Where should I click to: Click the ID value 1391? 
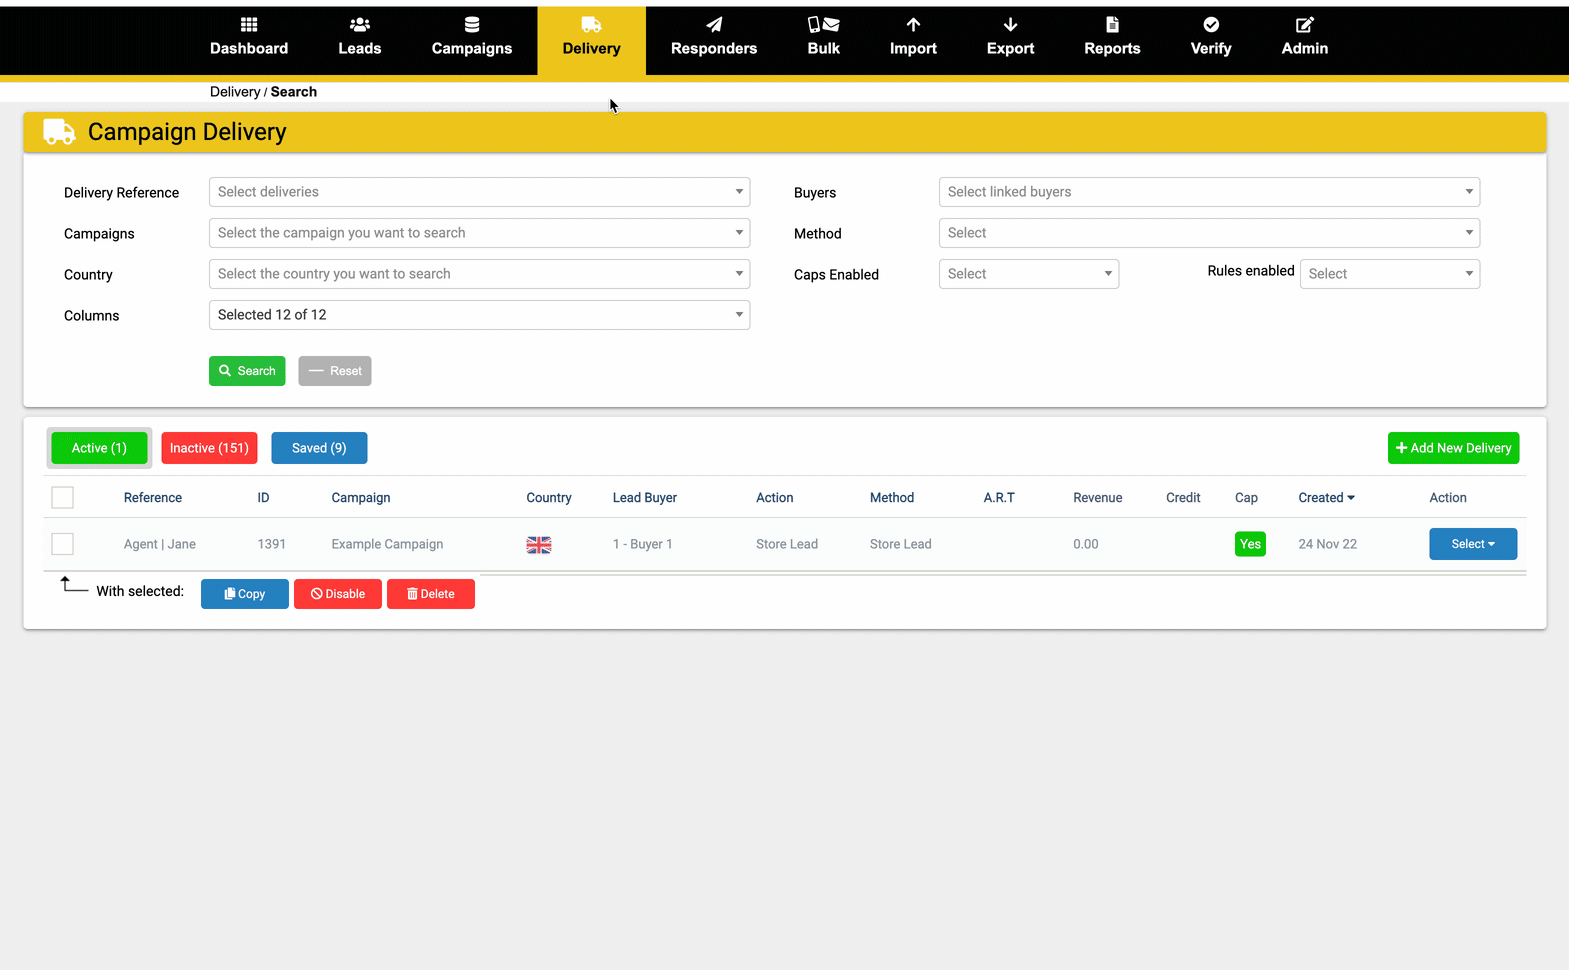271,544
